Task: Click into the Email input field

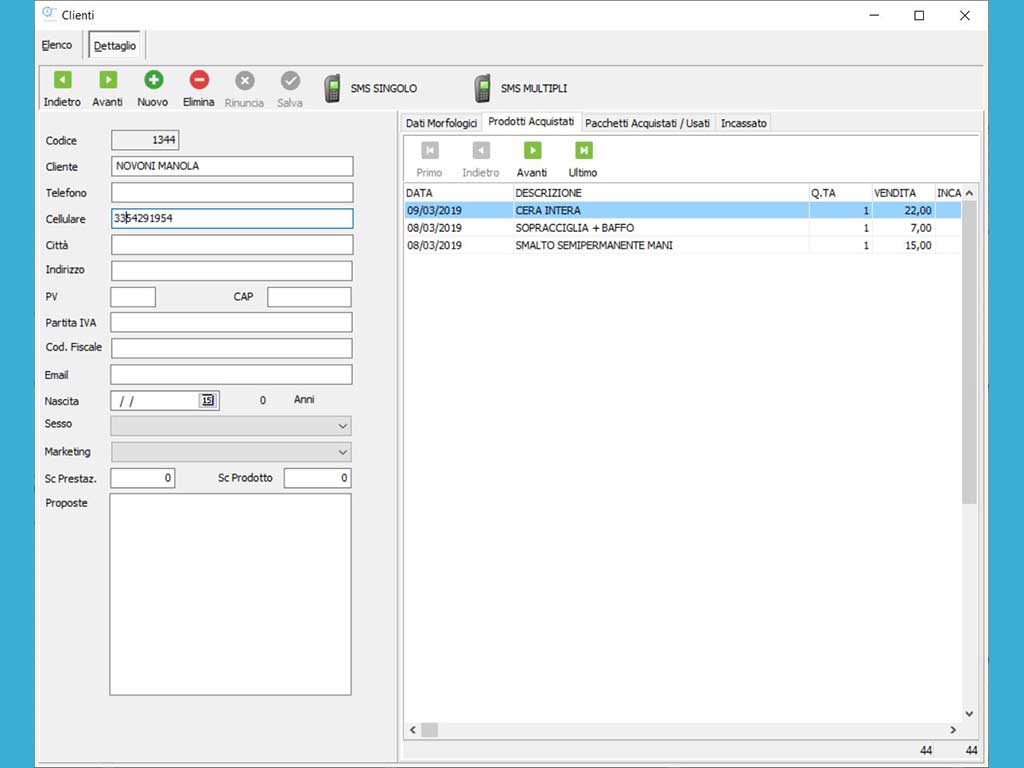Action: pyautogui.click(x=231, y=375)
